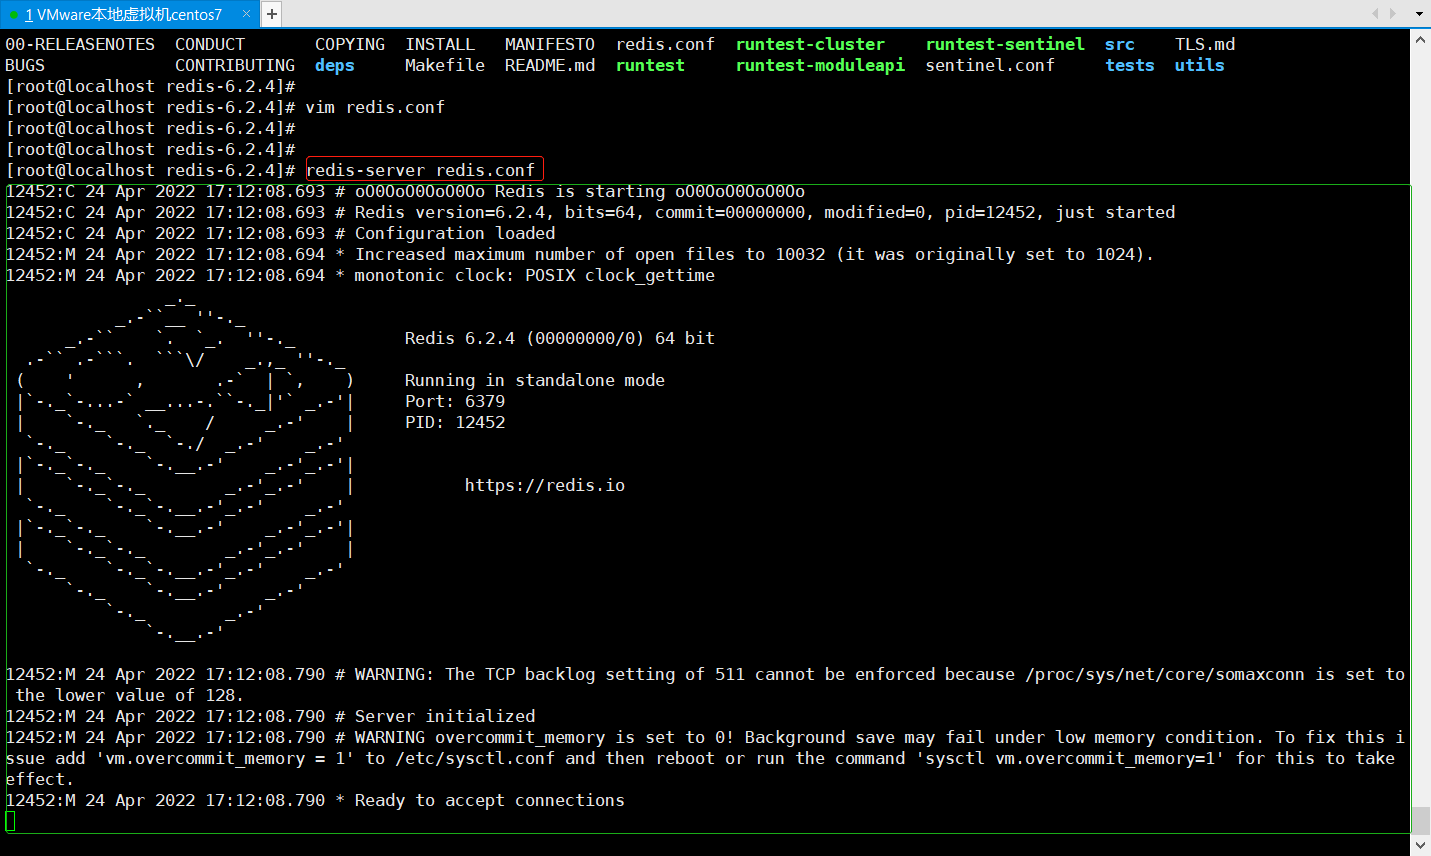Click the 'vim redis.conf' command text

[375, 107]
